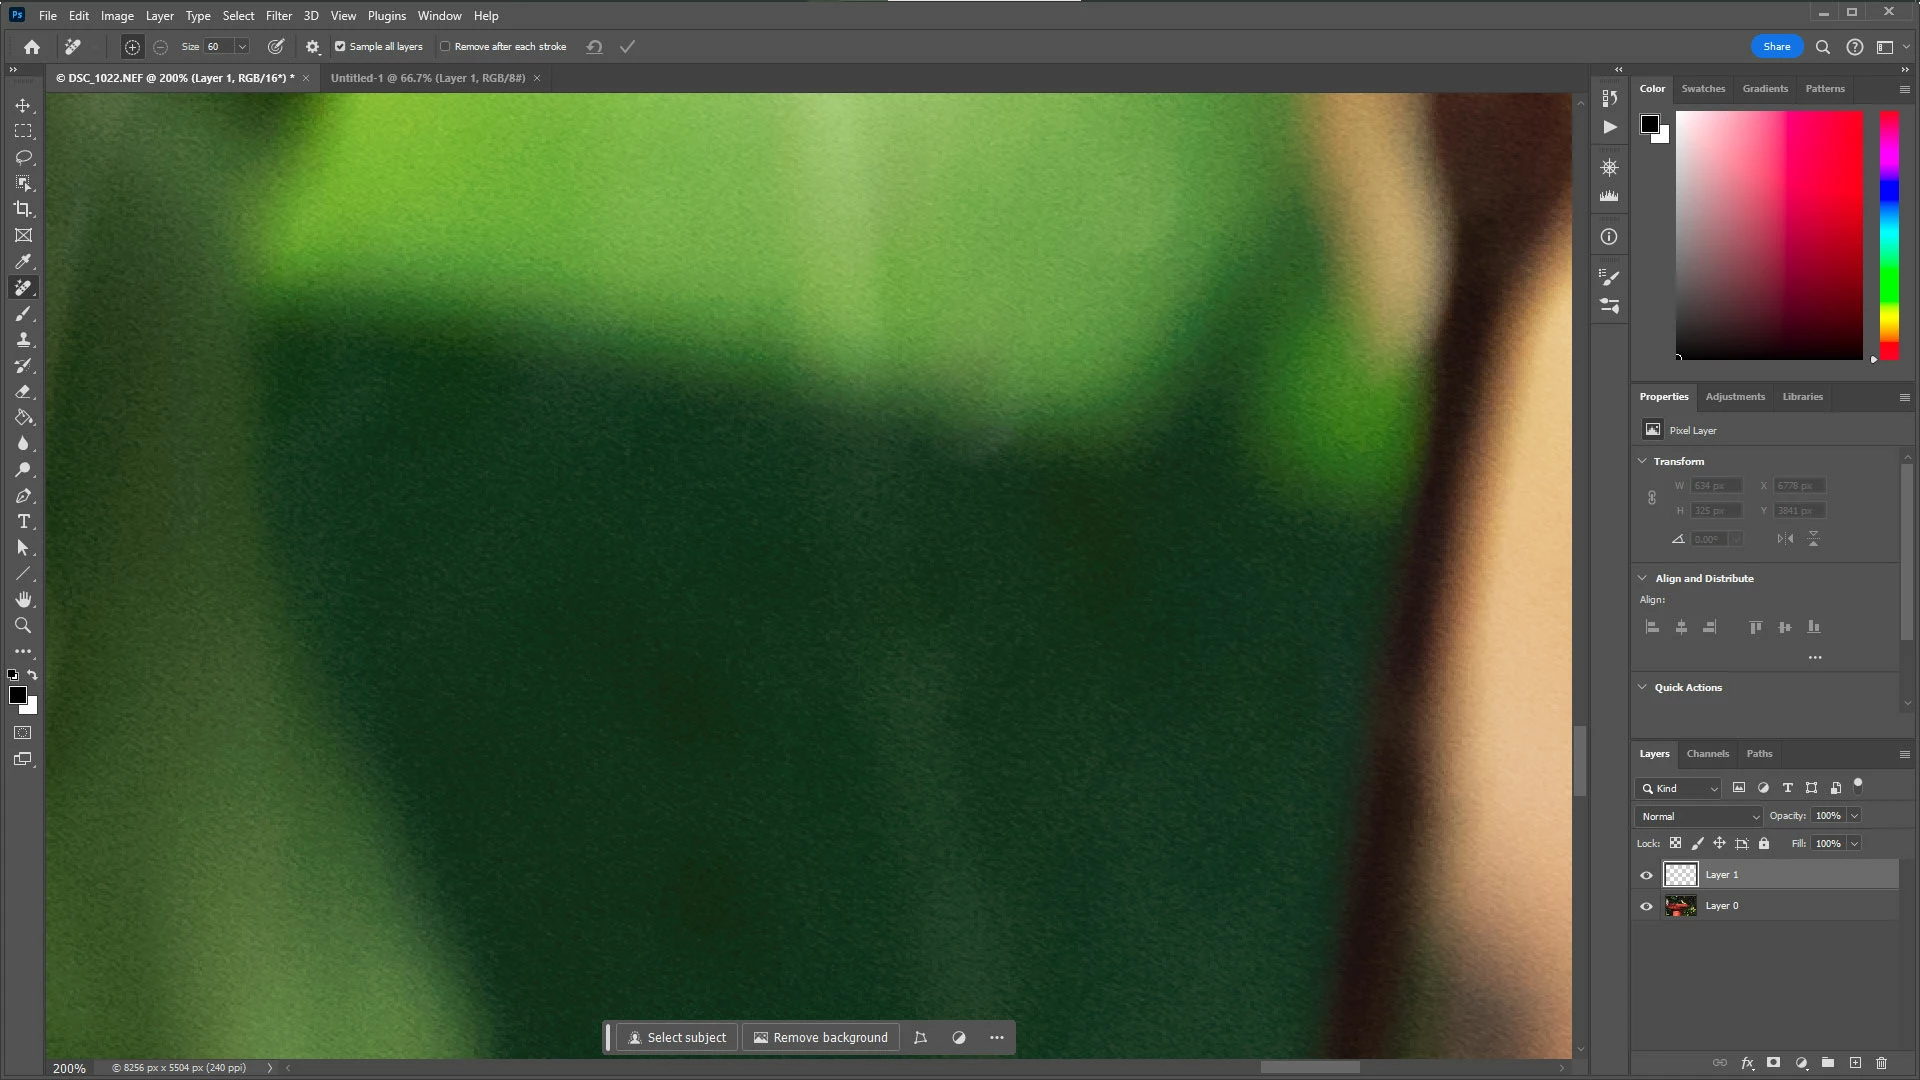Image resolution: width=1920 pixels, height=1080 pixels.
Task: Click the Select subject button
Action: pyautogui.click(x=677, y=1037)
